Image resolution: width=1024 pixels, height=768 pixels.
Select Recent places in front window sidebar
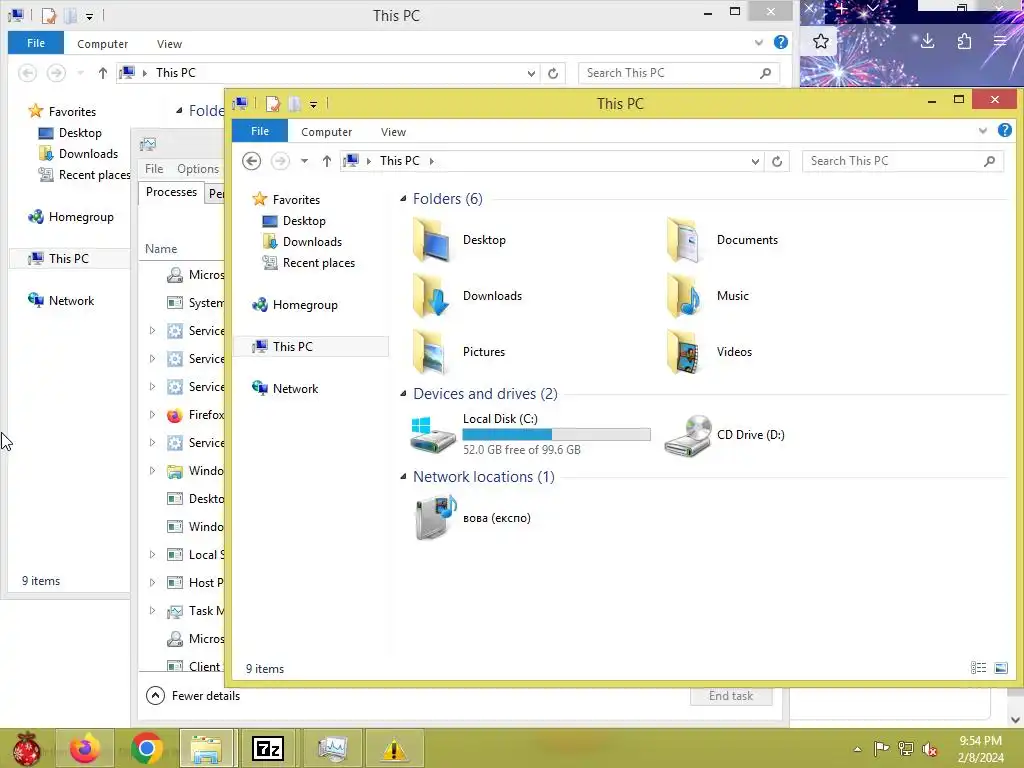[x=308, y=263]
